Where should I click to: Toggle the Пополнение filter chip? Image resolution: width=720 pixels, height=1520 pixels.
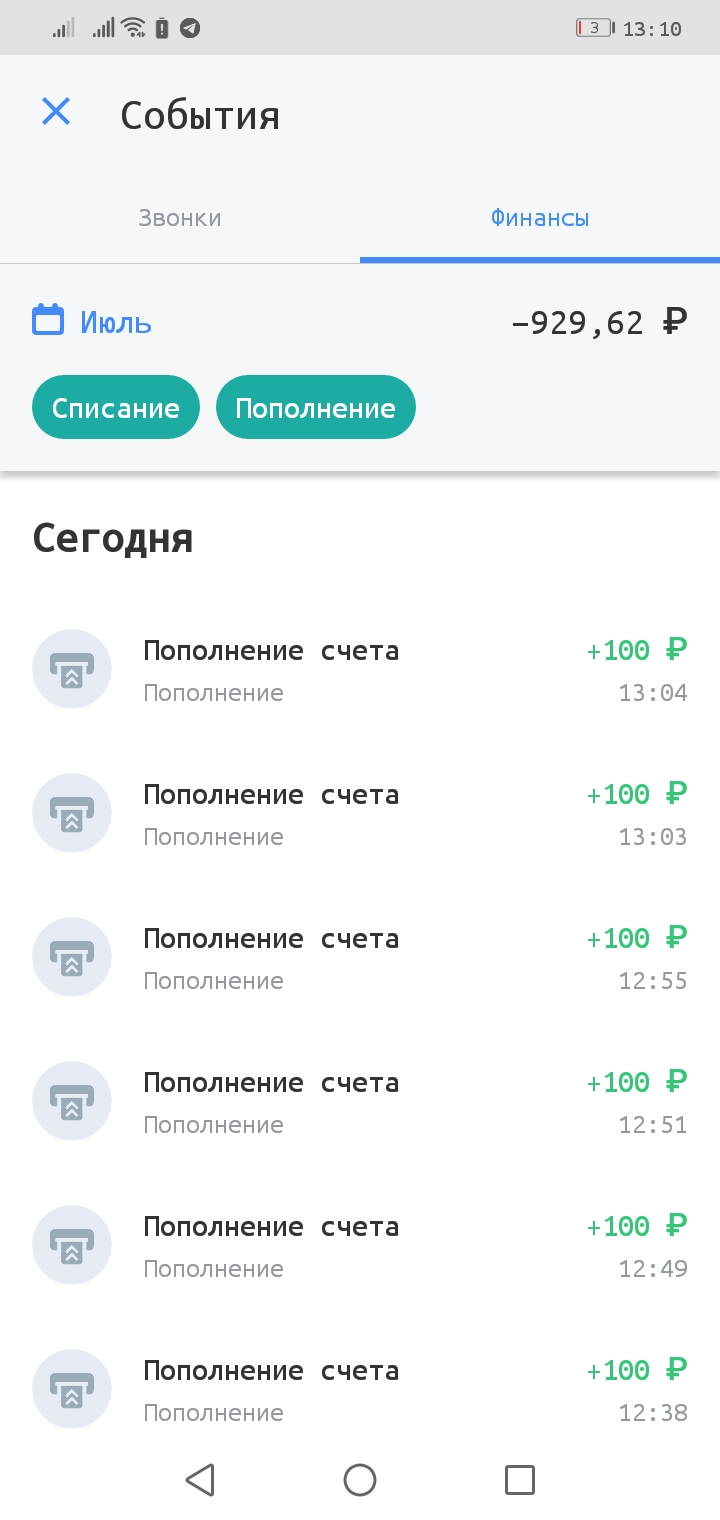[315, 407]
